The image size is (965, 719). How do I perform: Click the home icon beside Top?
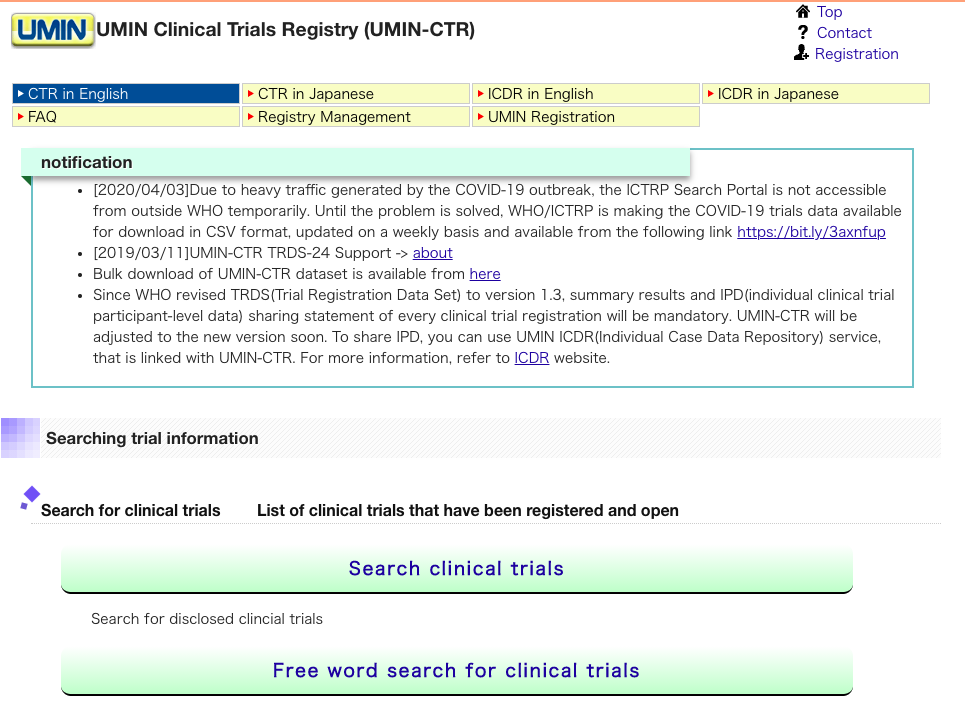click(x=803, y=11)
